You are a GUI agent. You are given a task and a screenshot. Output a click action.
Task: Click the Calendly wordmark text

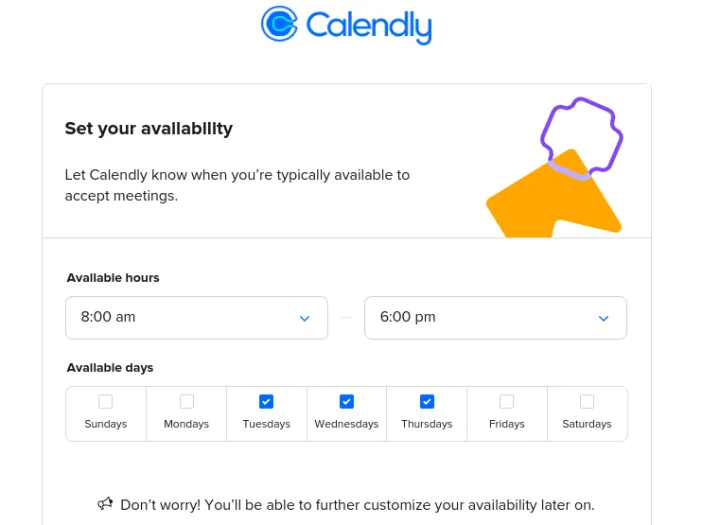coord(368,25)
